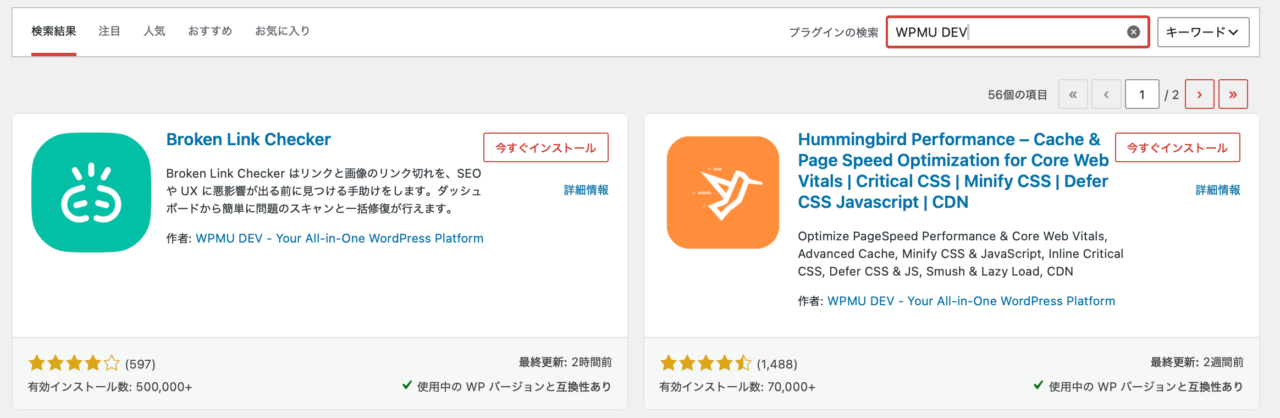The image size is (1280, 418).
Task: Click the star rating of Broken Link Checker
Action: 74,363
